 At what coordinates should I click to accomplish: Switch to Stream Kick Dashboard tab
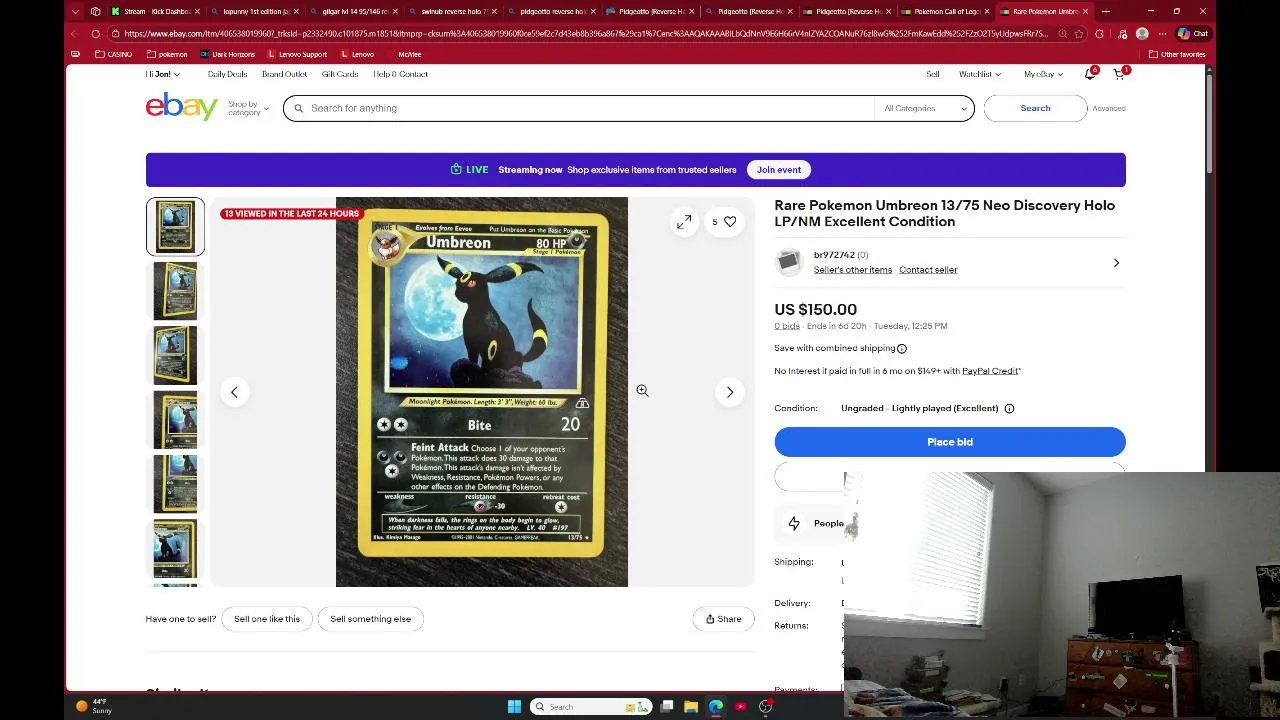tap(154, 11)
